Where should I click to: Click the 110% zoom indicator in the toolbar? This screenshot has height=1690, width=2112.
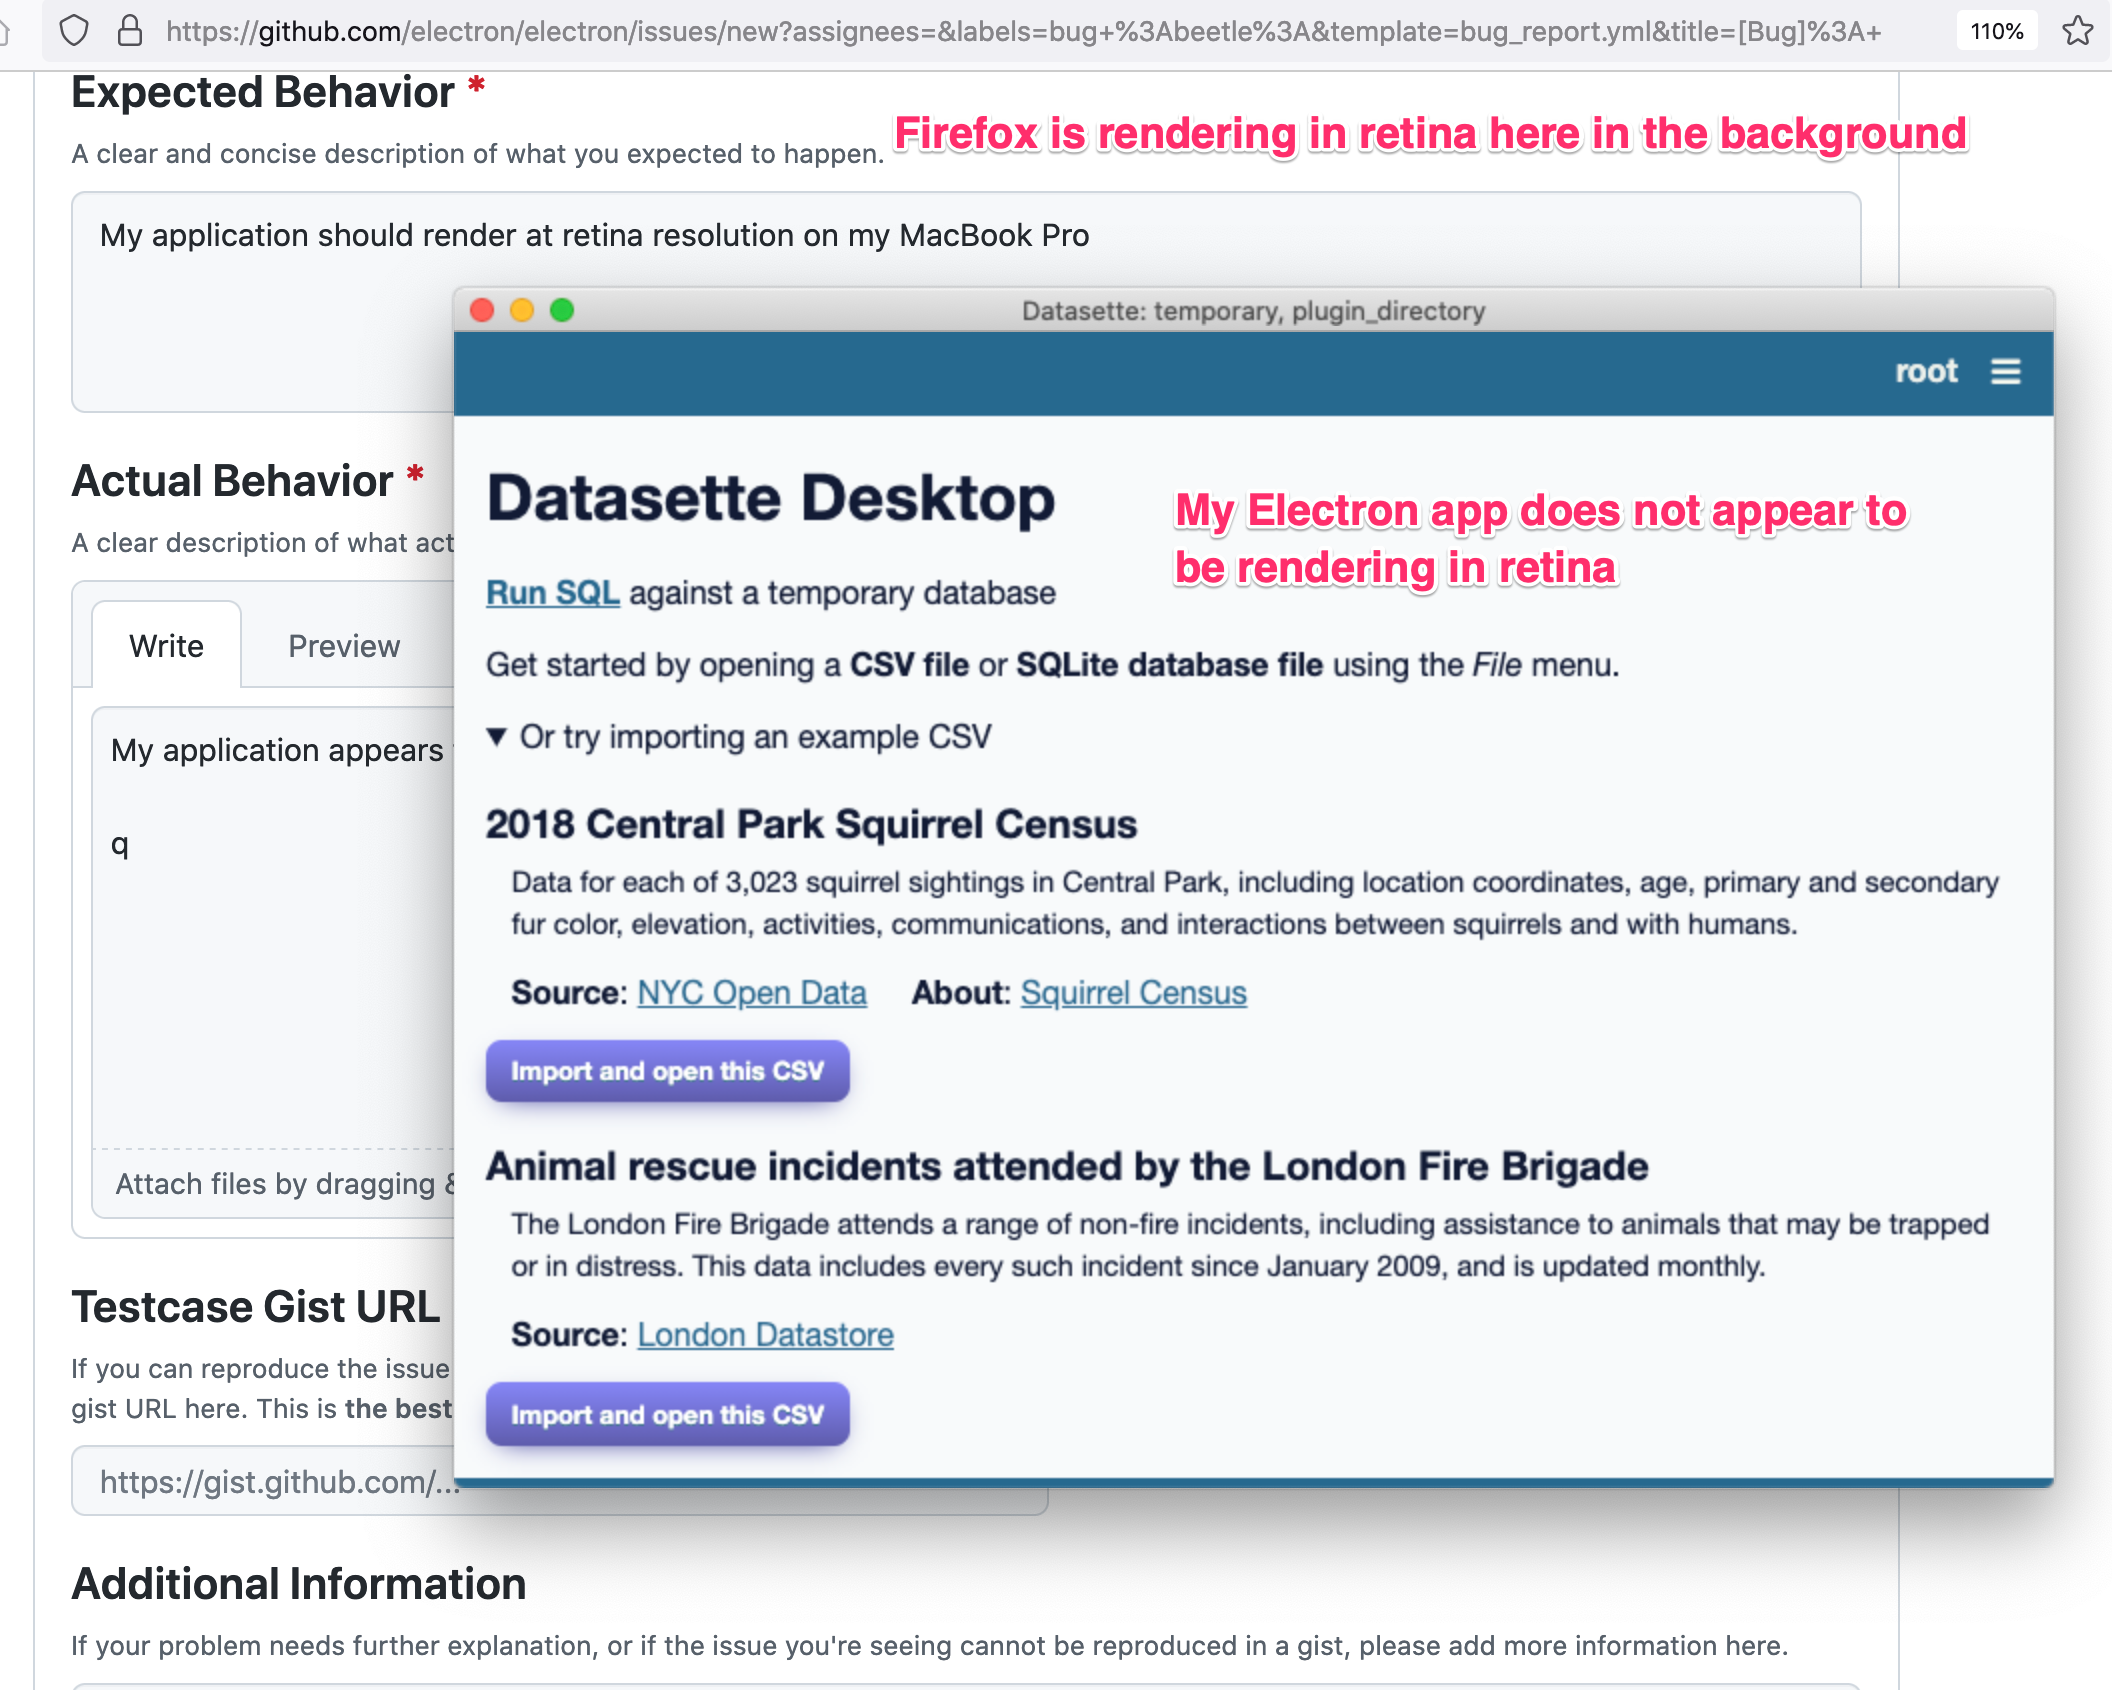click(x=1995, y=31)
